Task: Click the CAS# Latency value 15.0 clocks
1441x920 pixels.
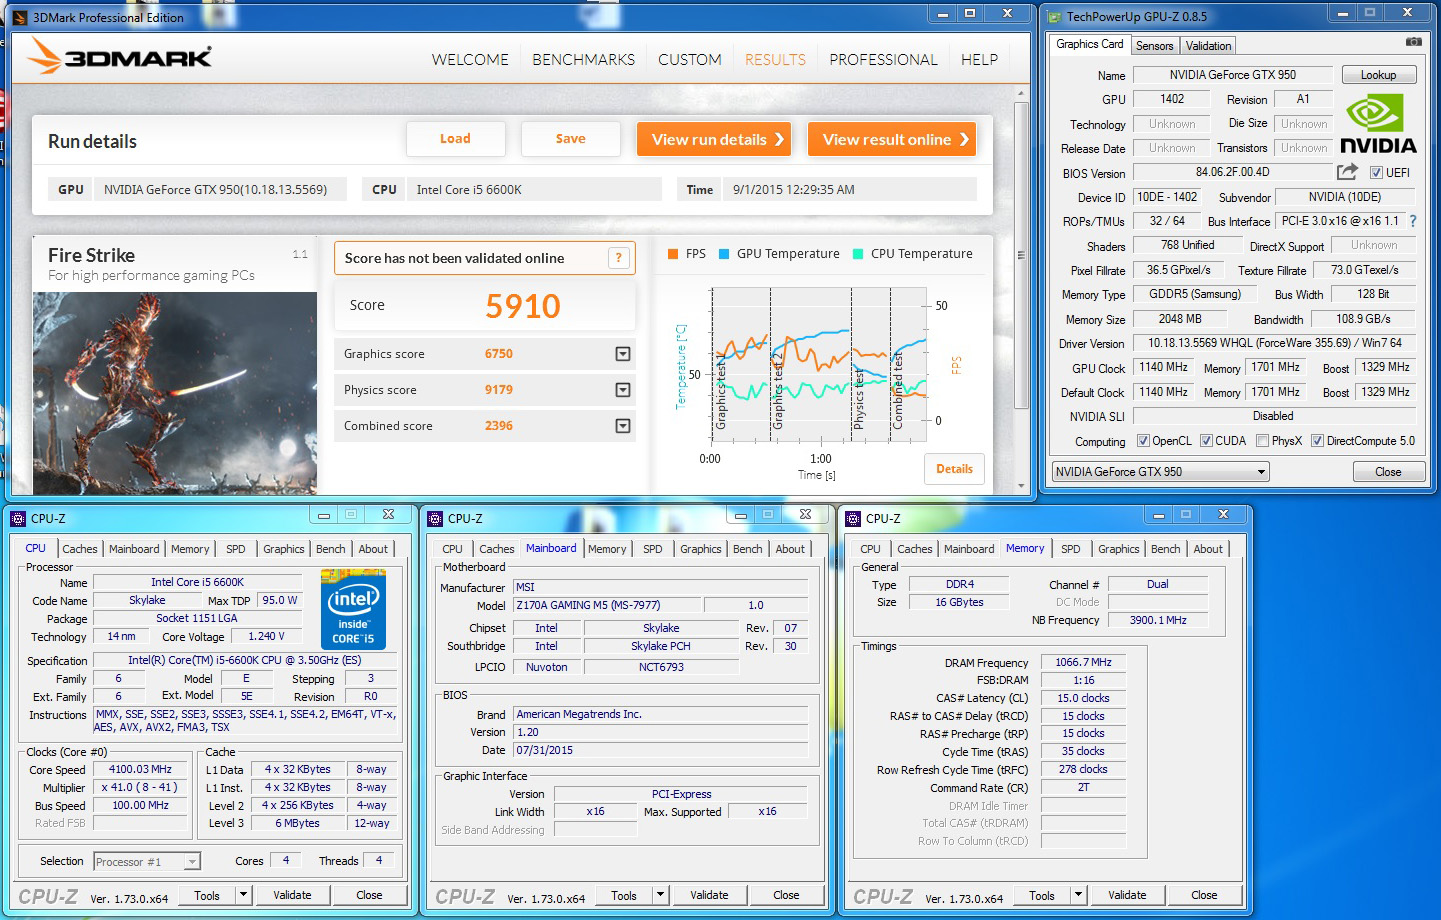Action: click(x=1083, y=698)
